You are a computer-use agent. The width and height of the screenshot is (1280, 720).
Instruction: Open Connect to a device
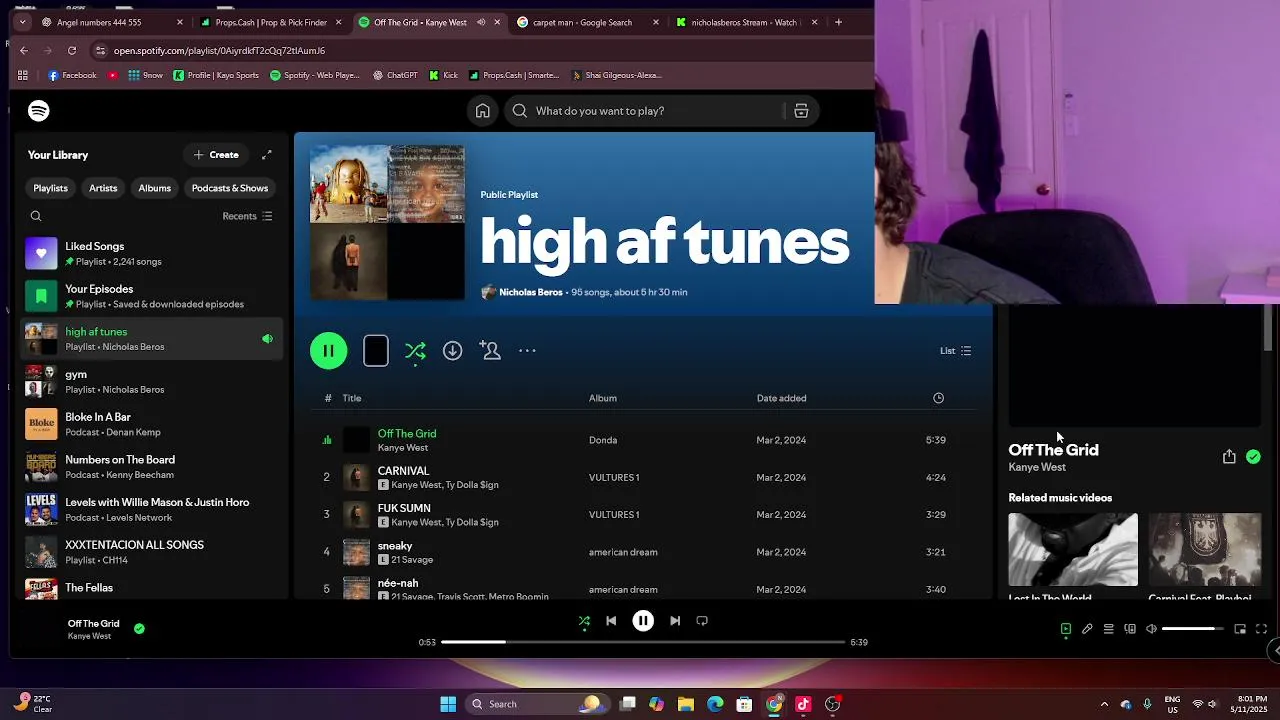click(x=1130, y=629)
